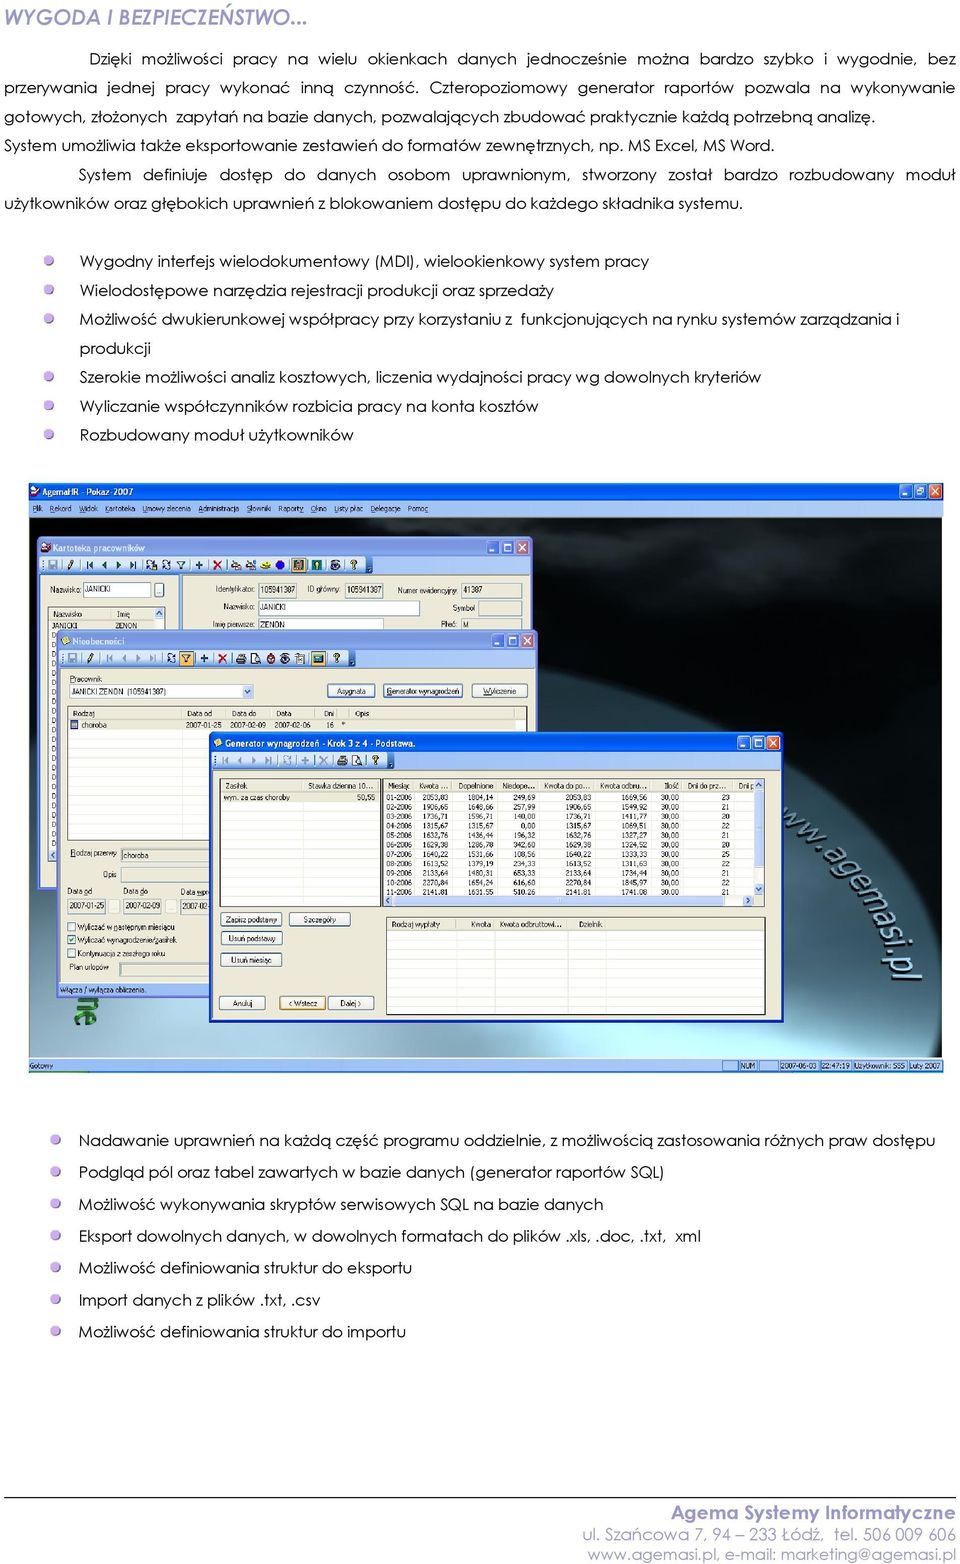Click the '< Wstecz' button
This screenshot has width=960, height=1564.
[303, 1003]
